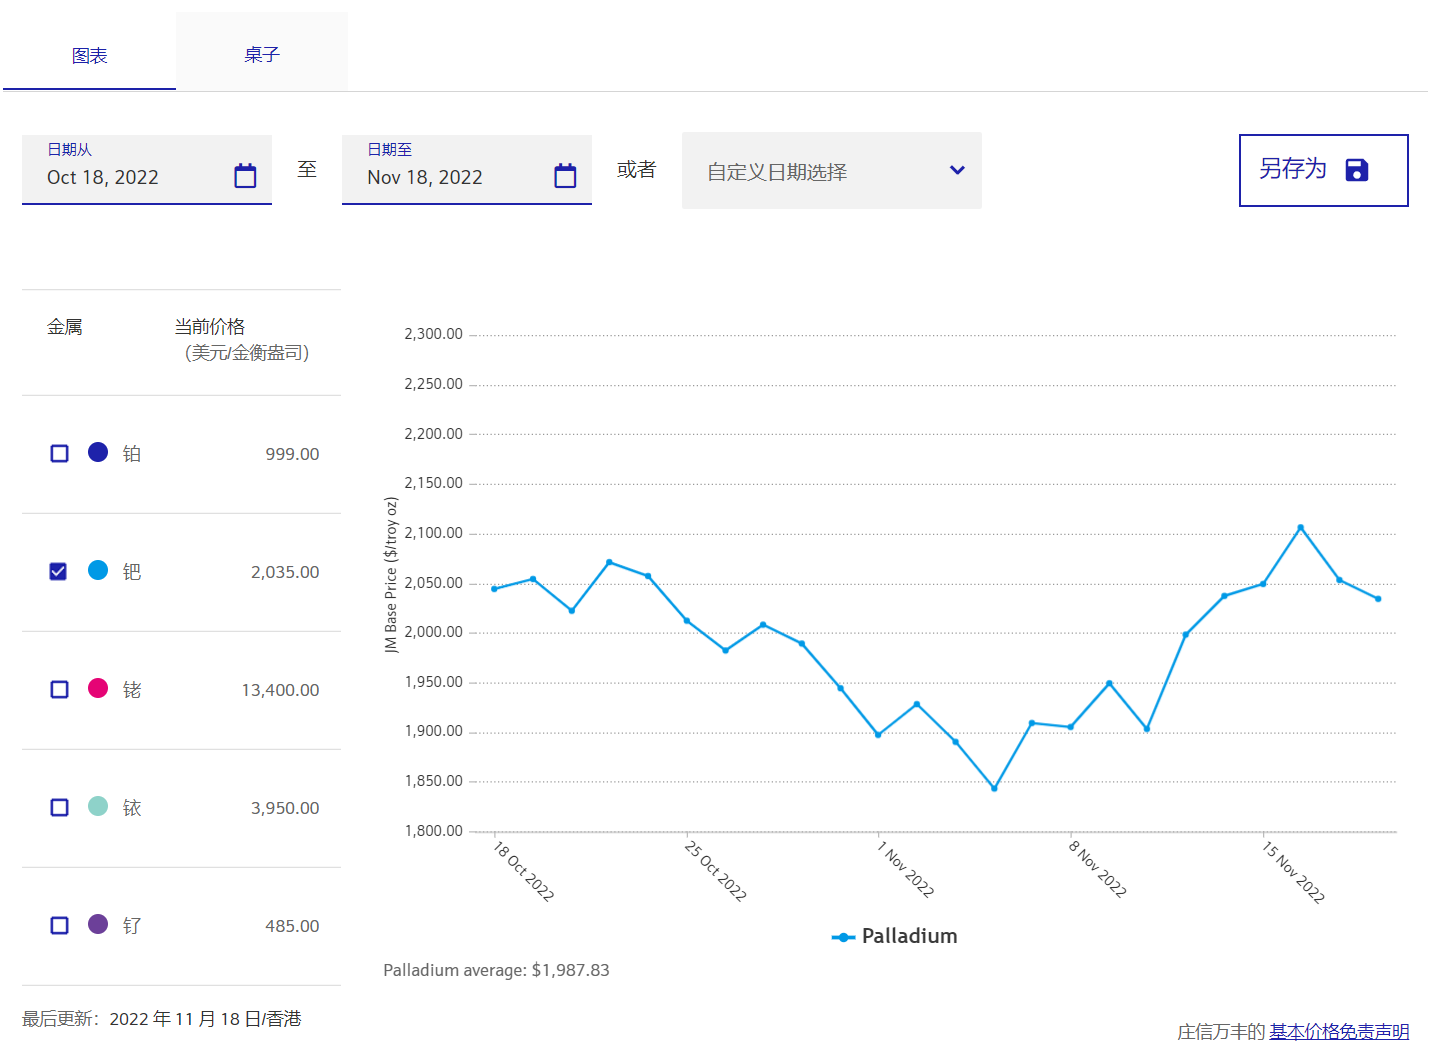1441x1051 pixels.
Task: Click the 1 Nov 2022 axis label
Action: pyautogui.click(x=906, y=868)
